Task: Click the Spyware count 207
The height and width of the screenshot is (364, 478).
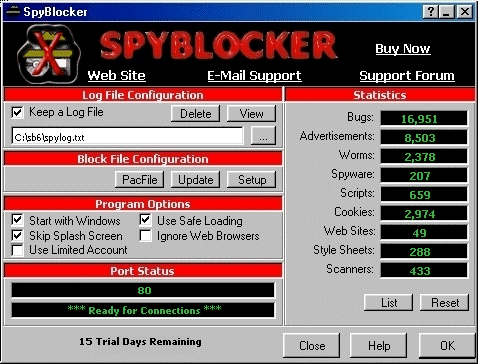Action: click(424, 176)
